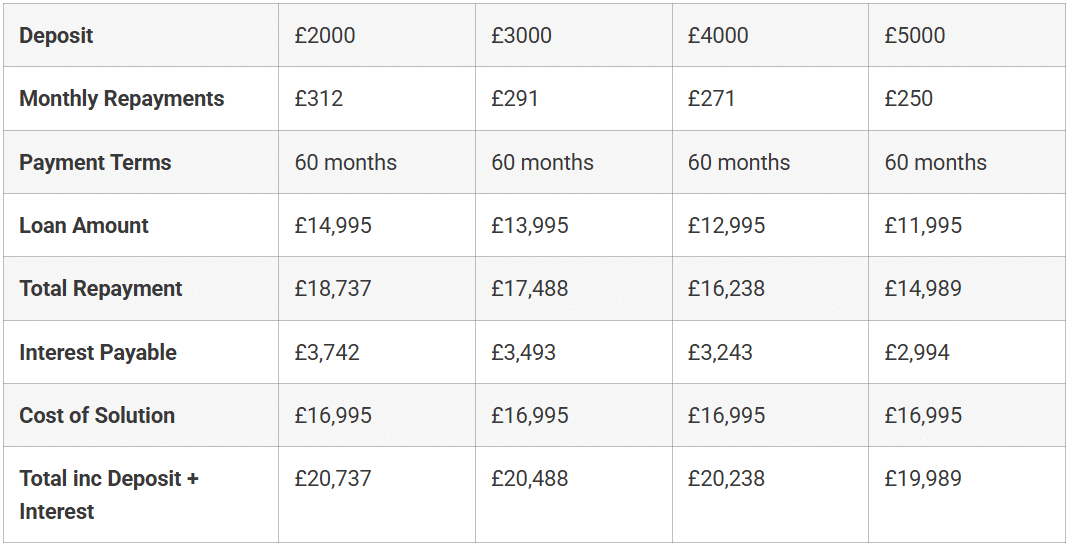Viewport: 1070px width, 546px height.
Task: Select the Payment Terms row label
Action: coord(95,162)
